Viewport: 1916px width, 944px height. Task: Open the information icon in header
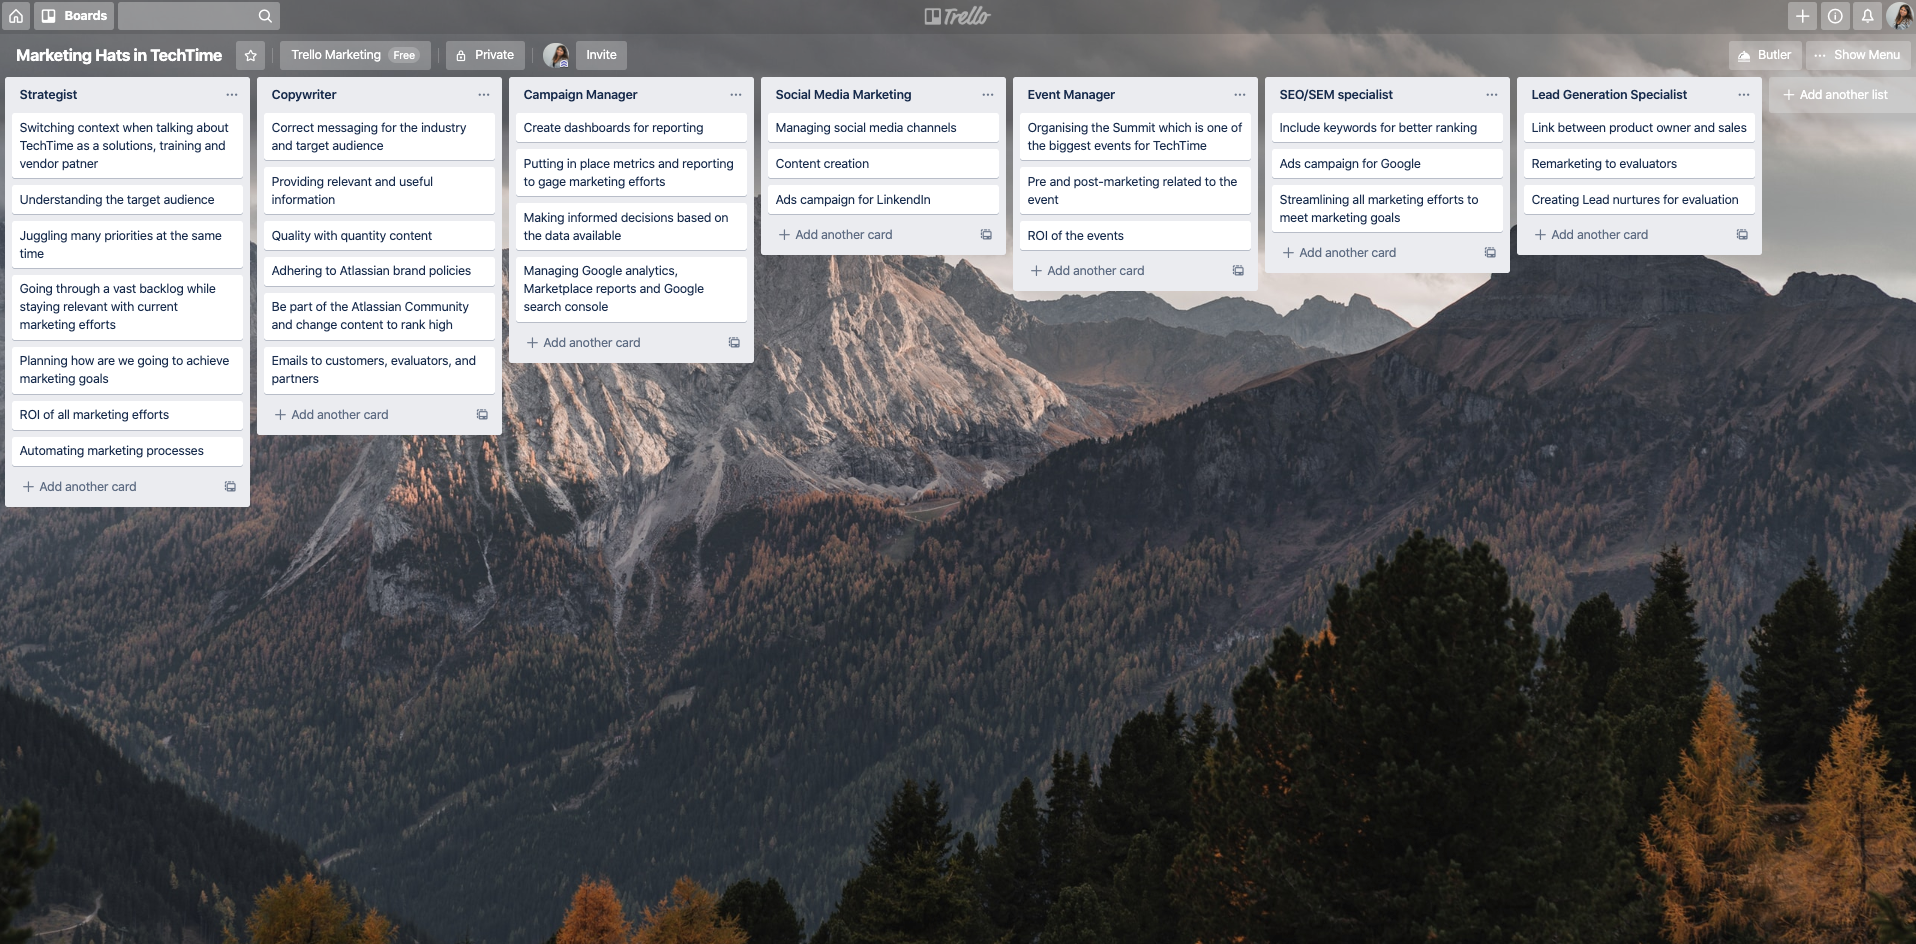1835,16
